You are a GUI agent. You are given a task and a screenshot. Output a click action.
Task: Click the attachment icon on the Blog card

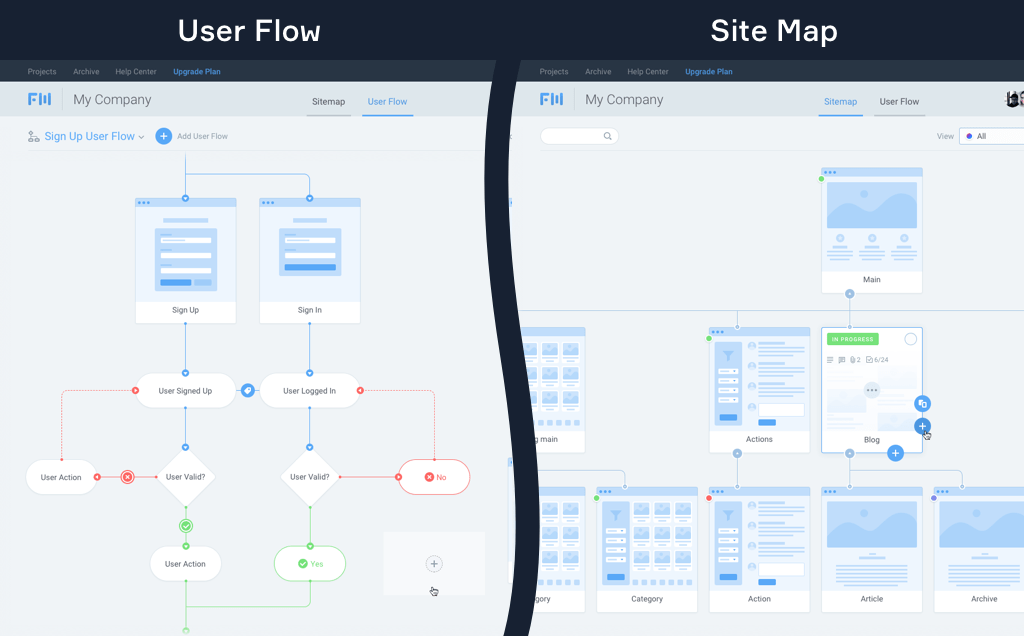pos(852,359)
